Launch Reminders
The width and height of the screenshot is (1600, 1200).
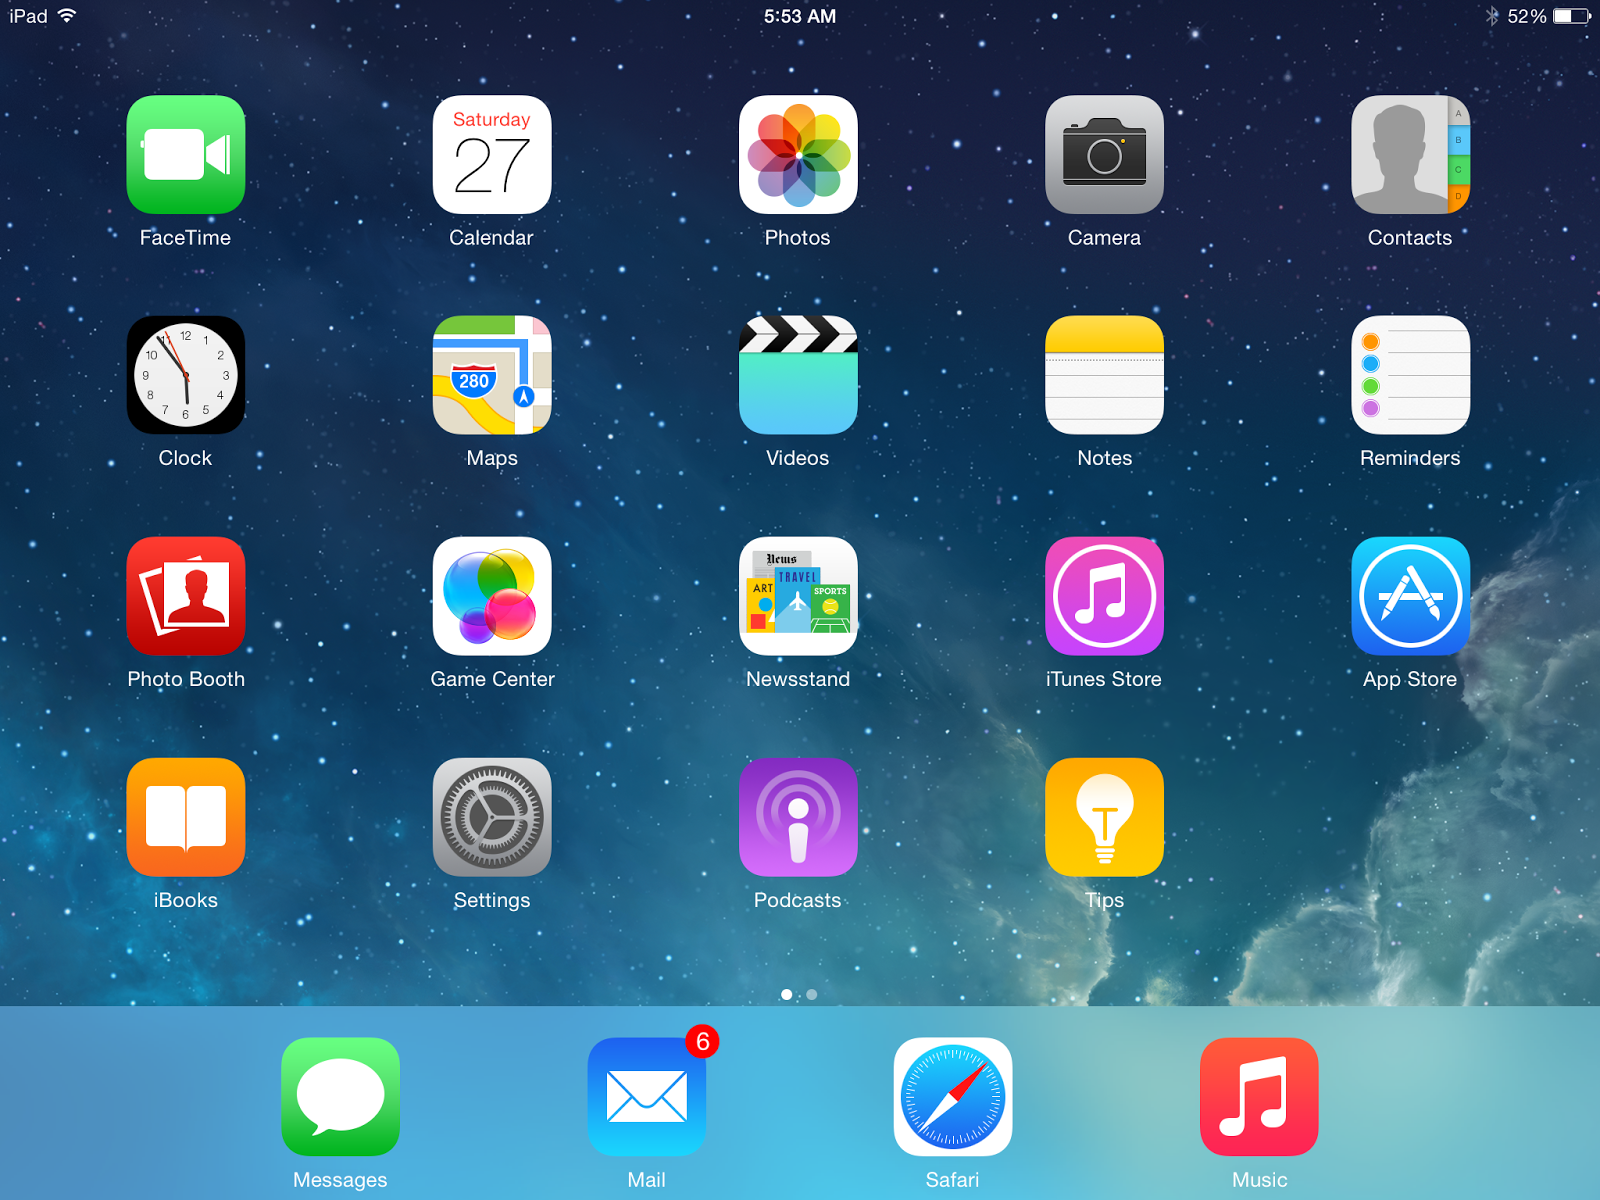[1410, 376]
